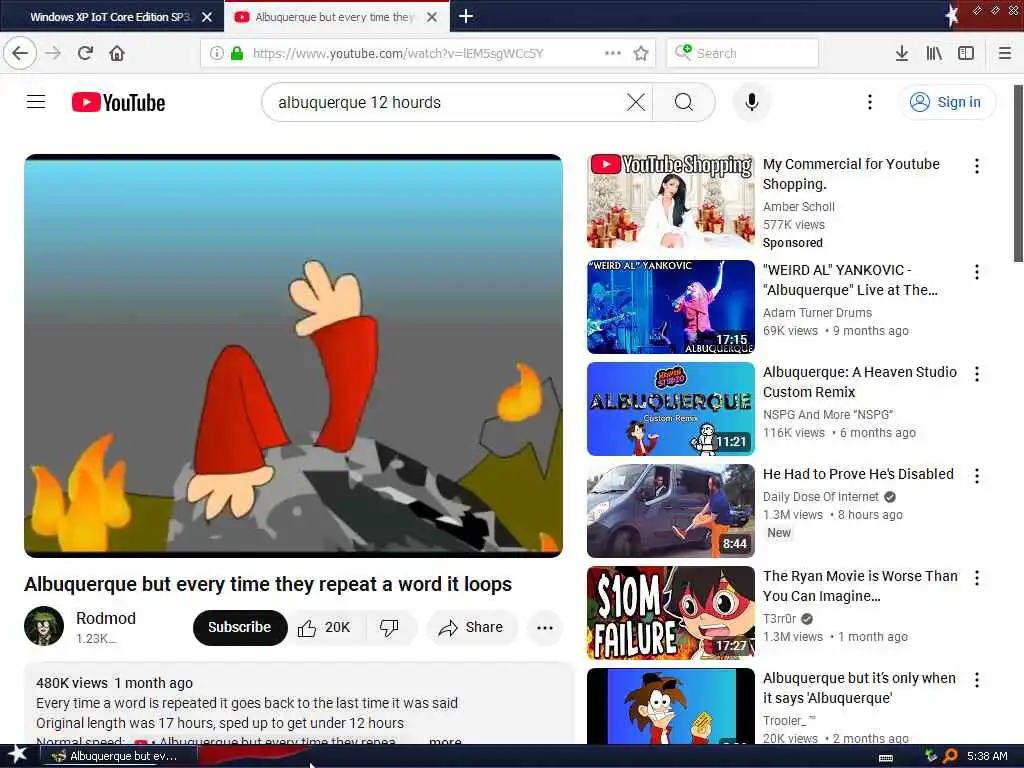Dislike the video with thumbs down
This screenshot has height=768, width=1024.
pyautogui.click(x=389, y=627)
